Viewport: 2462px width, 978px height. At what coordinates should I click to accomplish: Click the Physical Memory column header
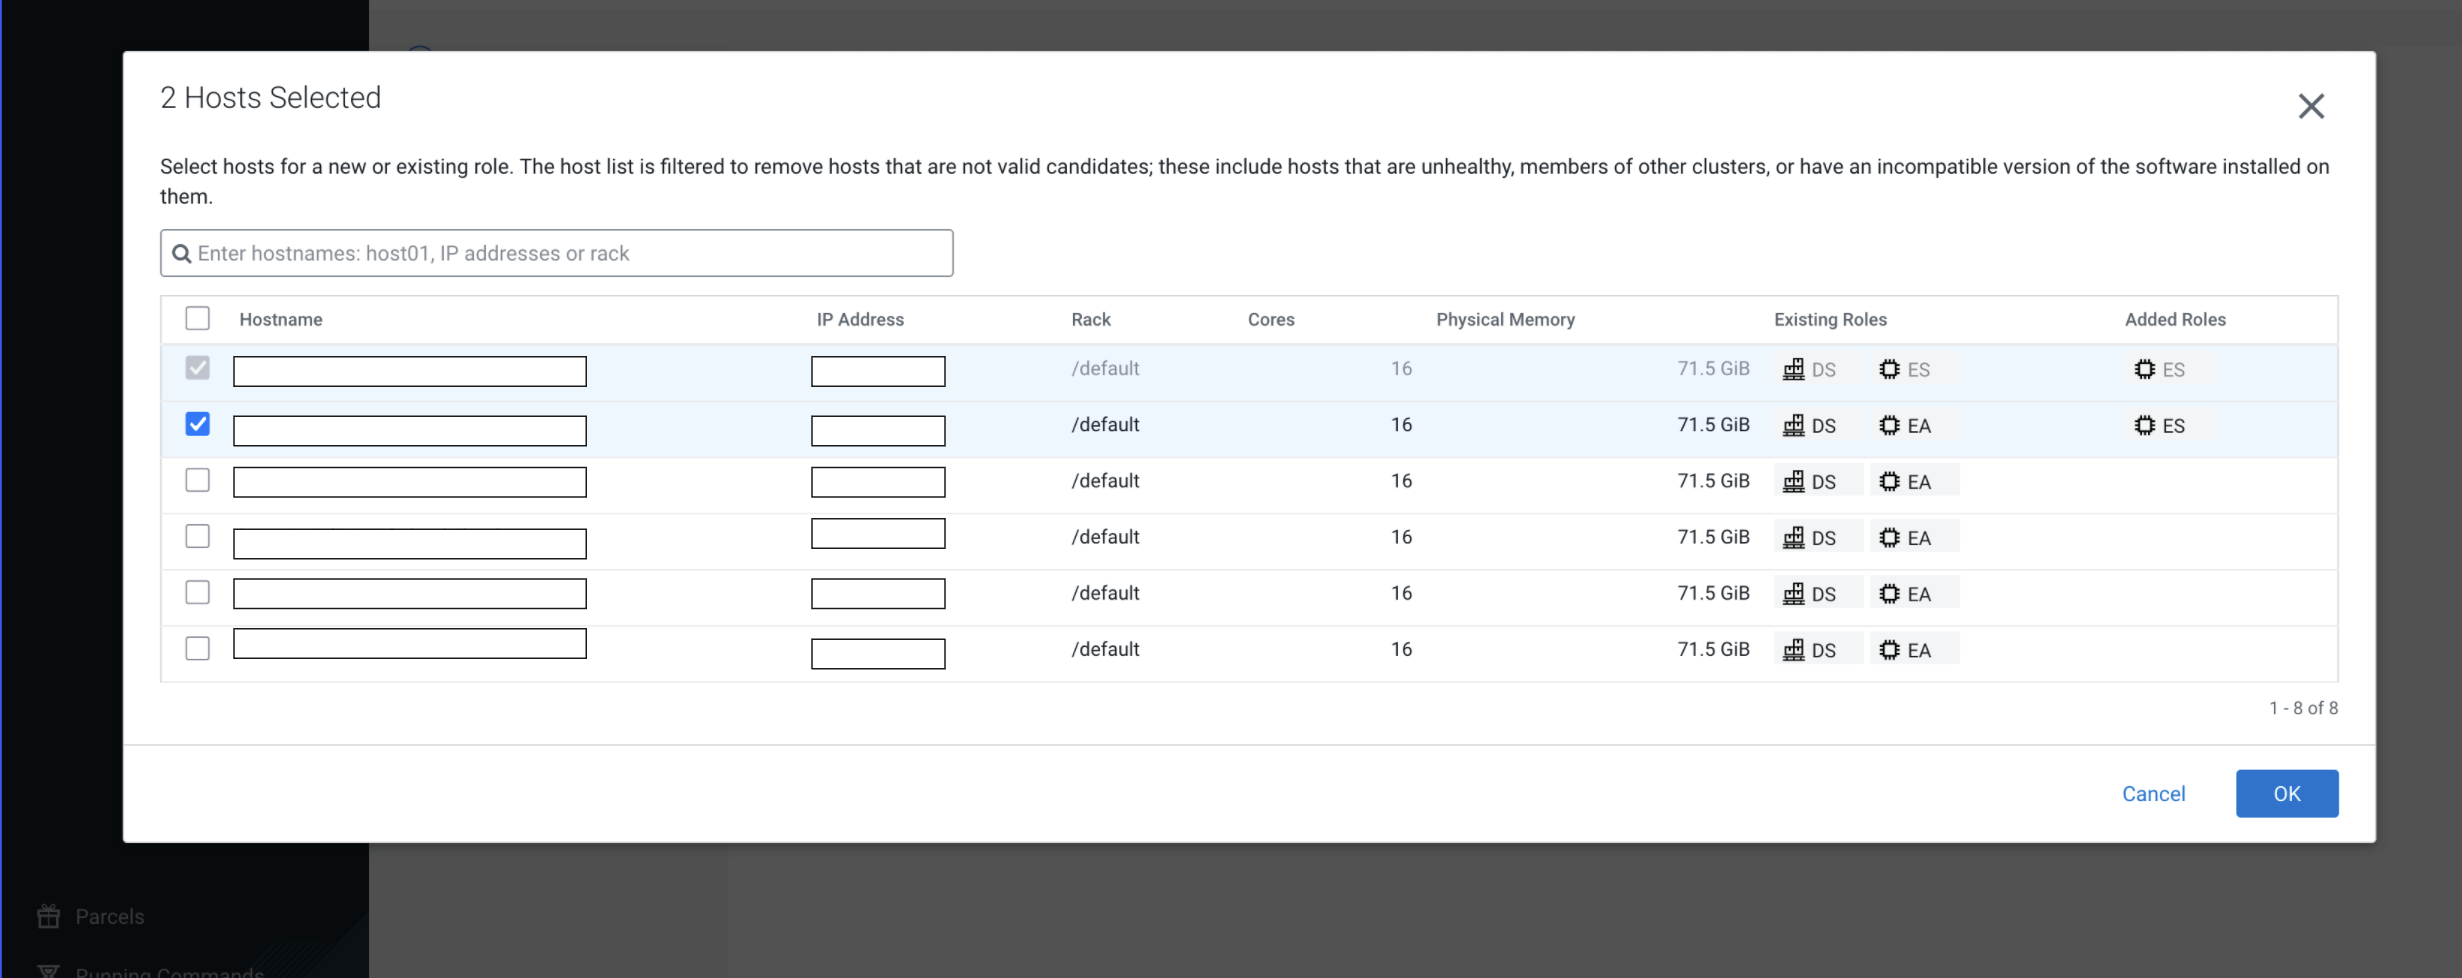(x=1504, y=320)
